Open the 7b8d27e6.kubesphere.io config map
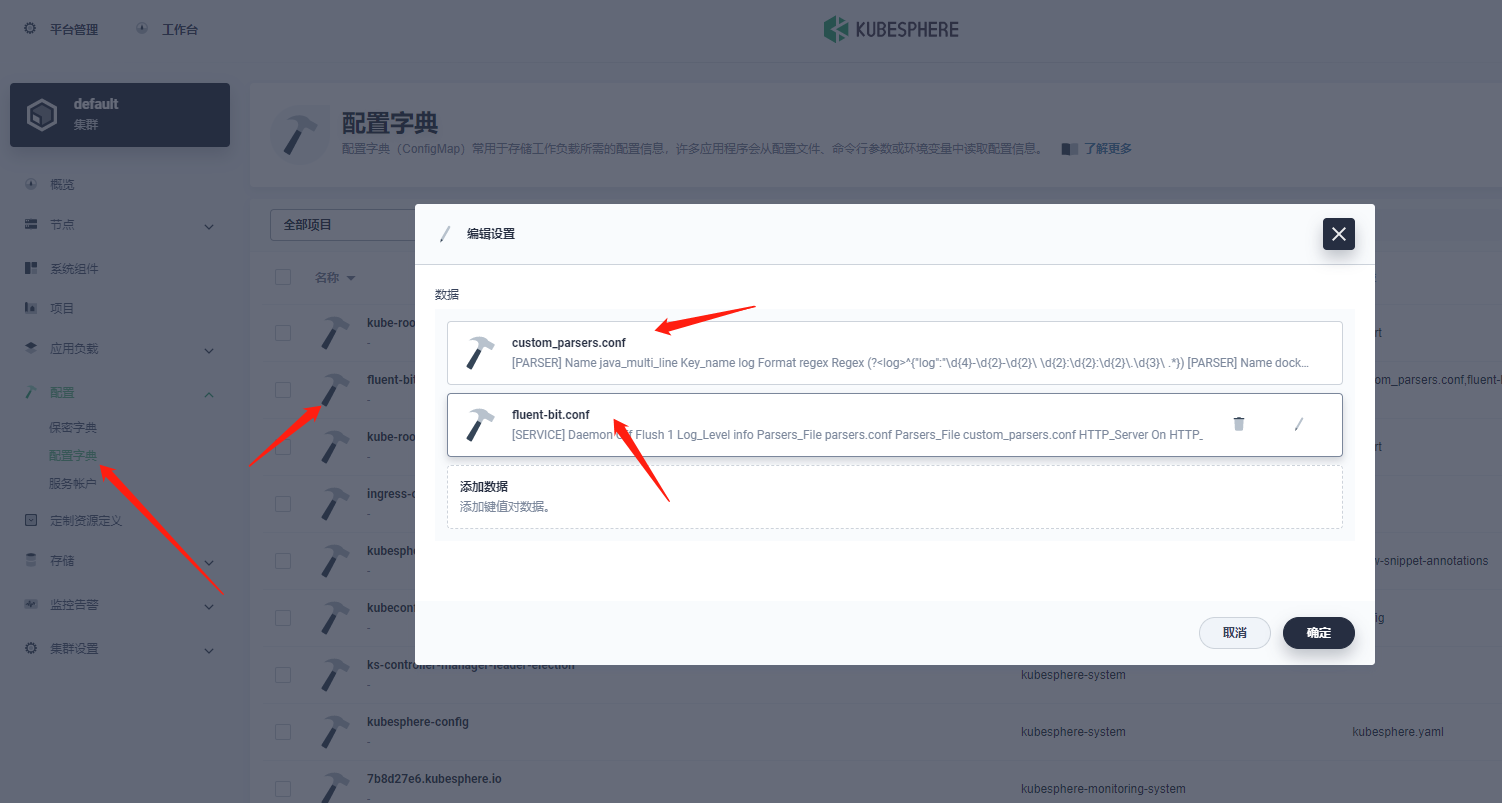 [435, 778]
